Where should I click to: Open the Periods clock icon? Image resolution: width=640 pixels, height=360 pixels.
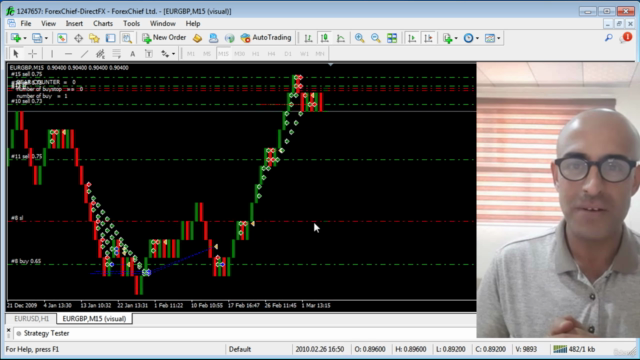[x=469, y=38]
